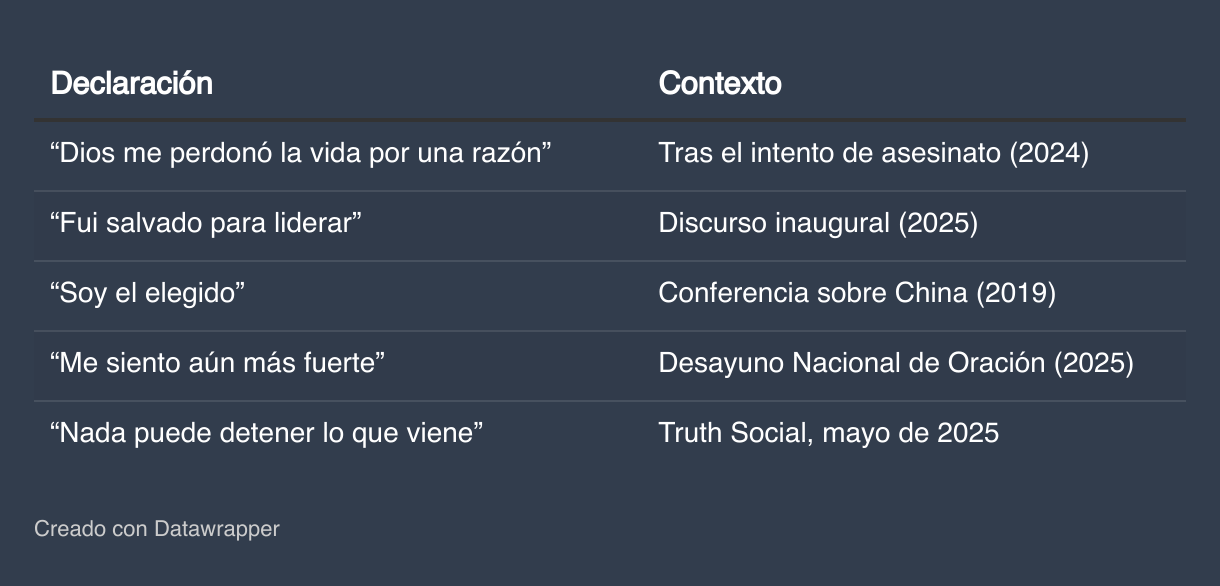Click the “Desayuno Nacional de Oración (2025)” cell
Screen dimensions: 1220x586
click(895, 363)
